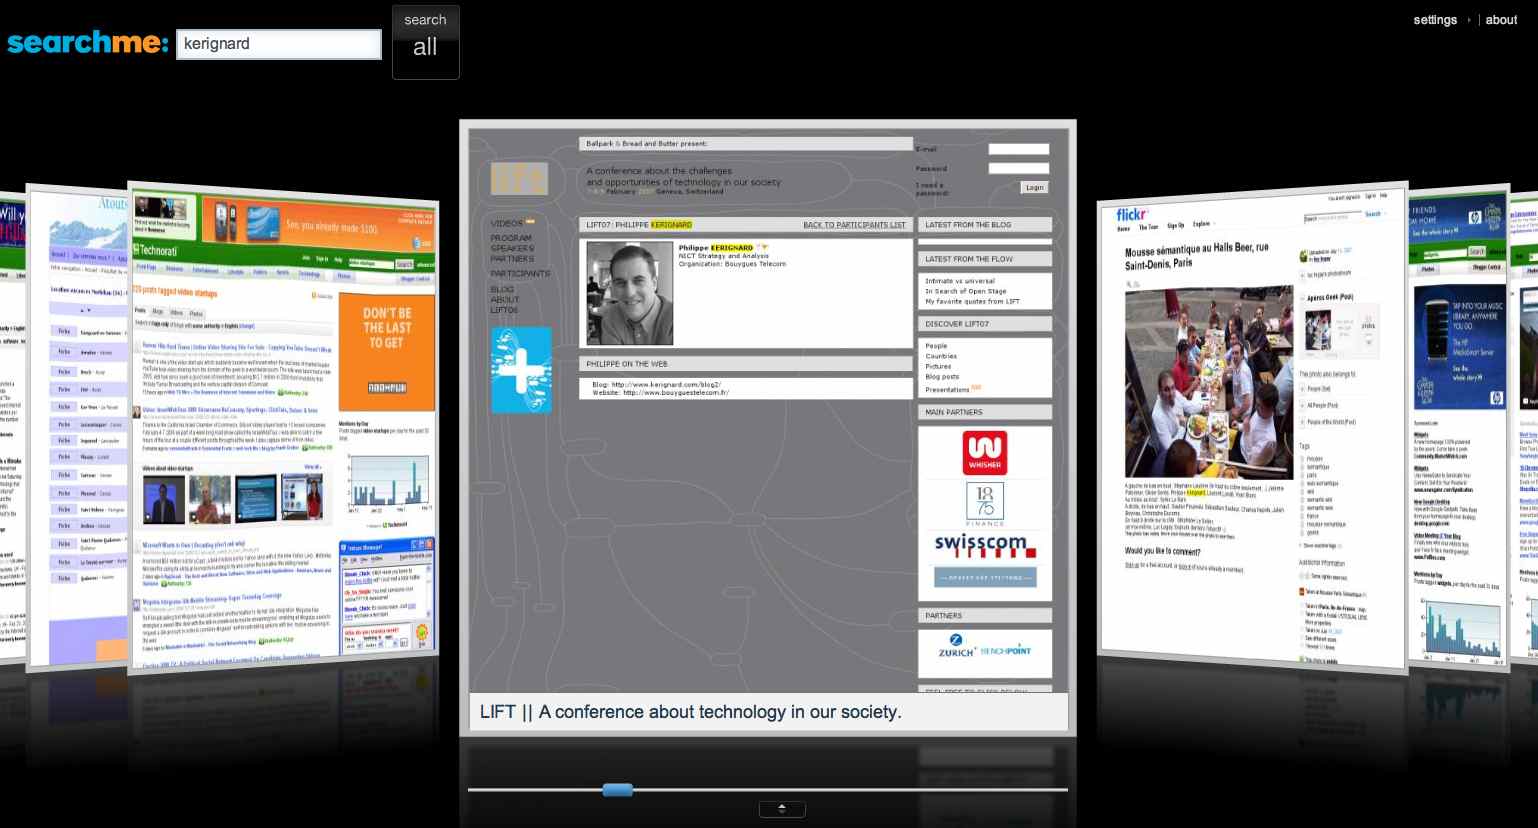
Task: Click the E-mail field in LIFT page
Action: click(1019, 149)
